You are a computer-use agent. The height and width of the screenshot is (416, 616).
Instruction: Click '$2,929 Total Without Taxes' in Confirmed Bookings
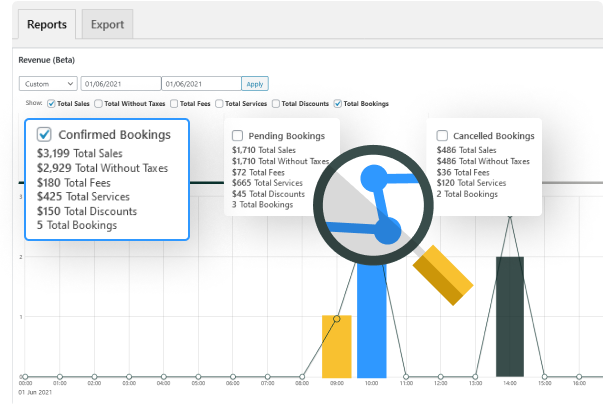[103, 168]
